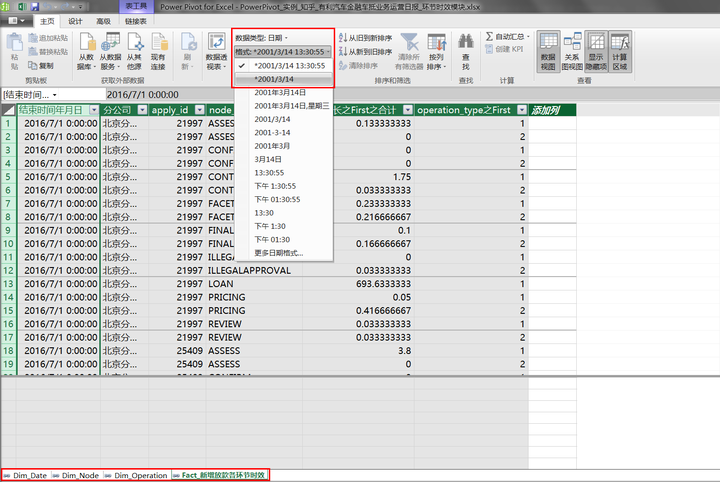The height and width of the screenshot is (482, 720).
Task: Select format *2001/3/14 in list
Action: click(x=283, y=79)
